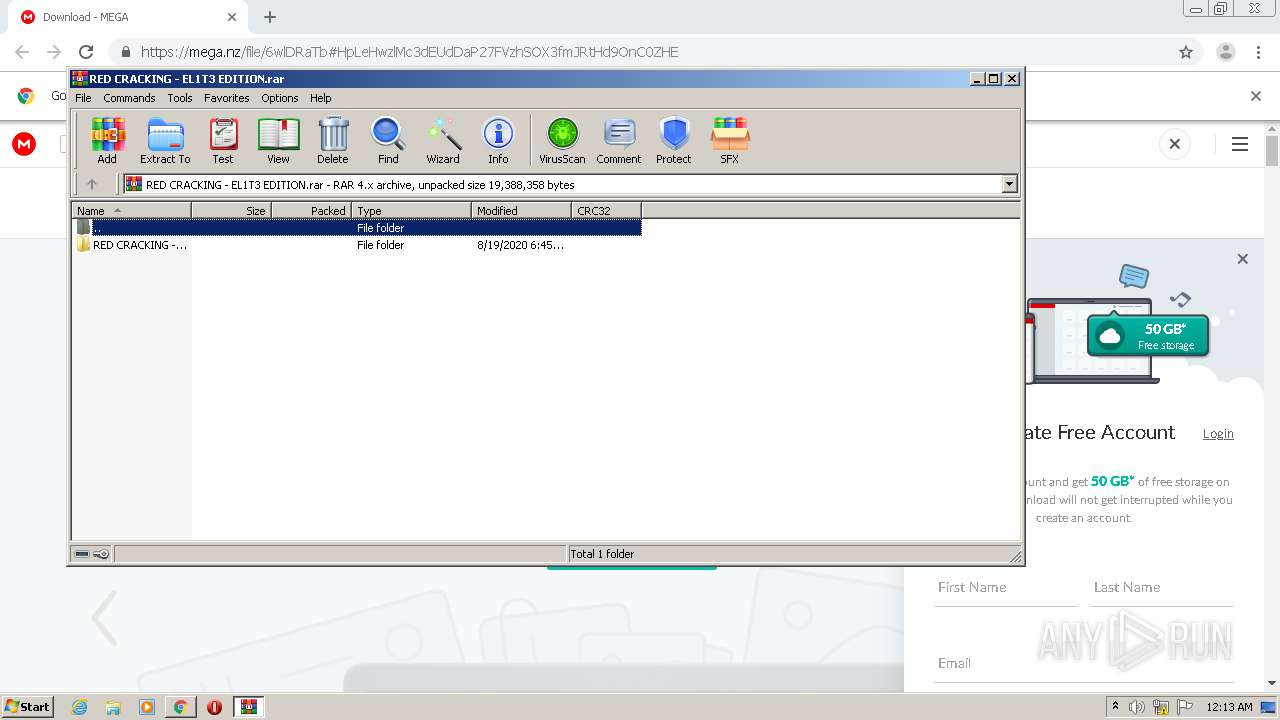Click the 12:13 AM taskbar clock
The width and height of the screenshot is (1280, 720).
[x=1229, y=707]
